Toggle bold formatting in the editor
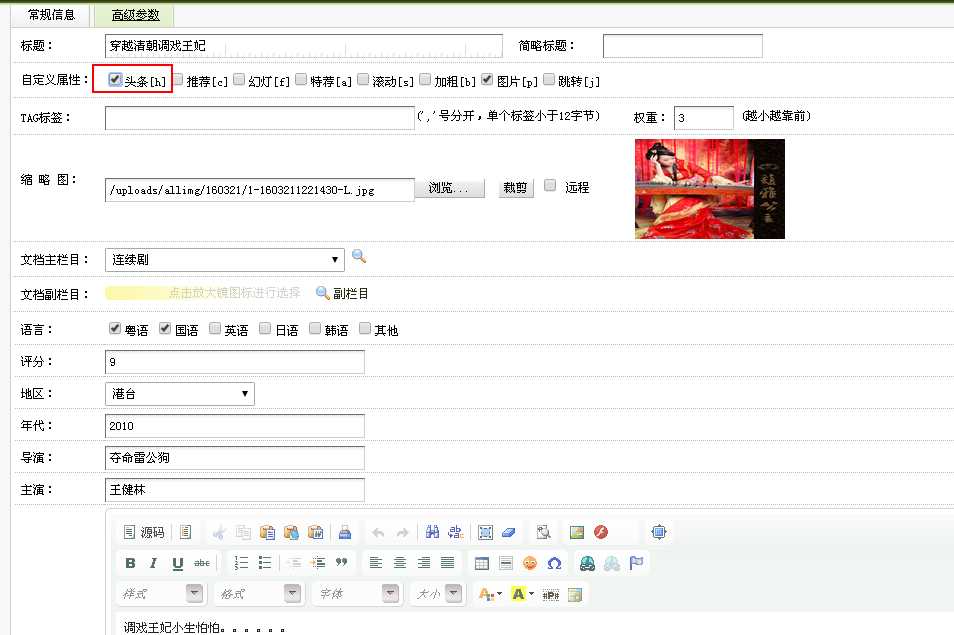This screenshot has height=635, width=954. (x=130, y=563)
